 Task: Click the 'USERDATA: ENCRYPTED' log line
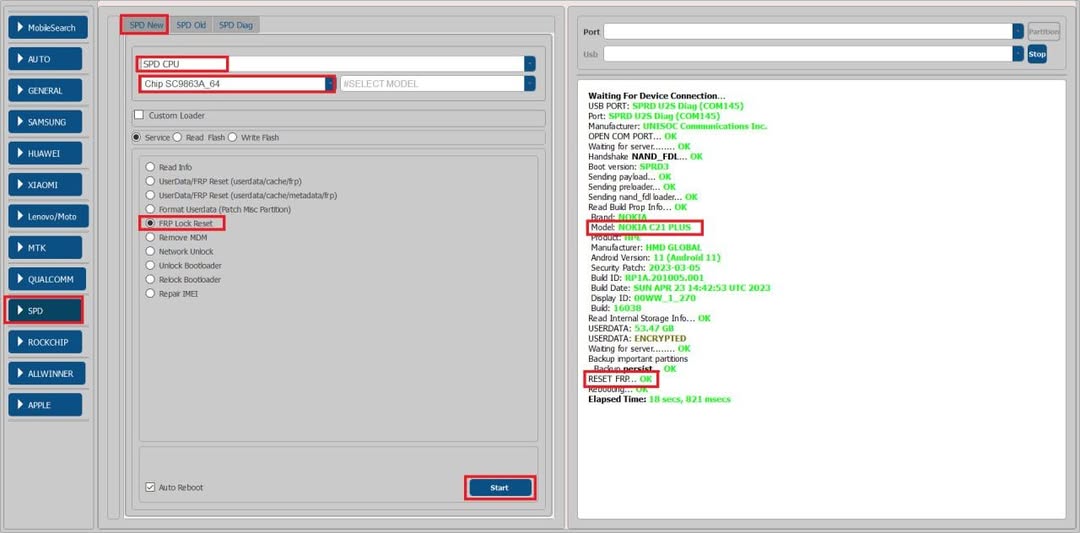(x=637, y=339)
